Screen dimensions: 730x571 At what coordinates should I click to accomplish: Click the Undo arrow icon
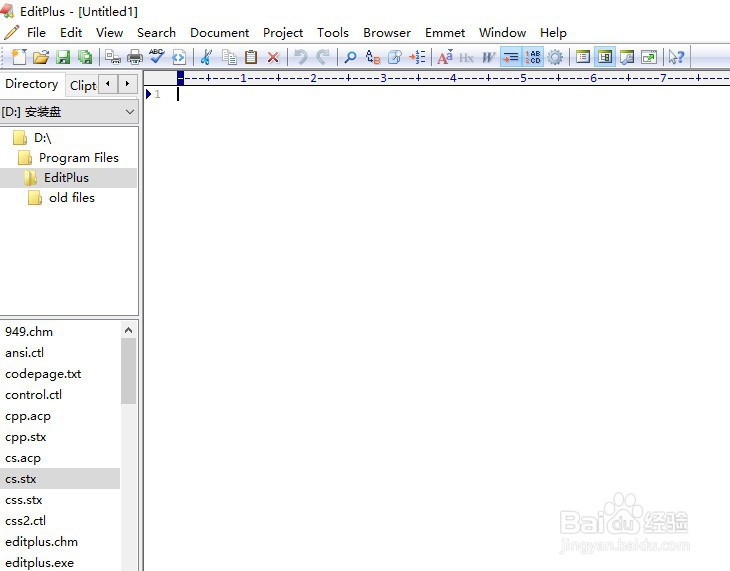pyautogui.click(x=301, y=57)
